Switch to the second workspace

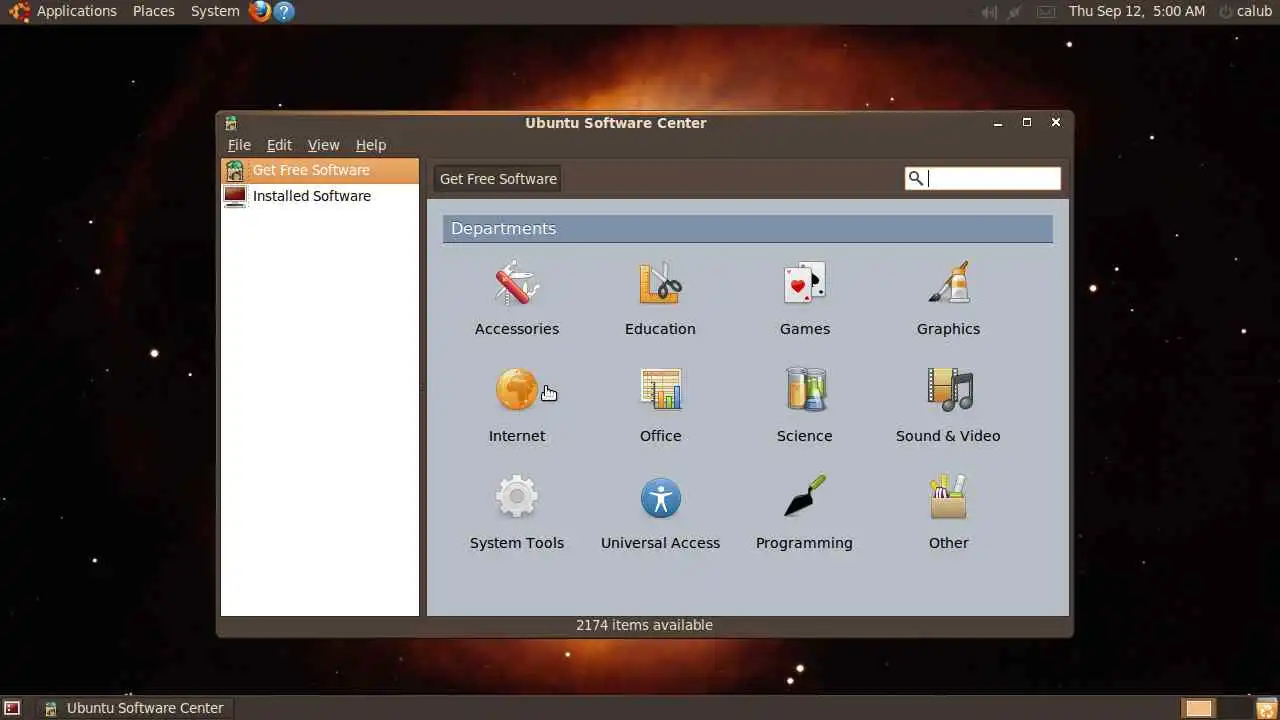1233,708
